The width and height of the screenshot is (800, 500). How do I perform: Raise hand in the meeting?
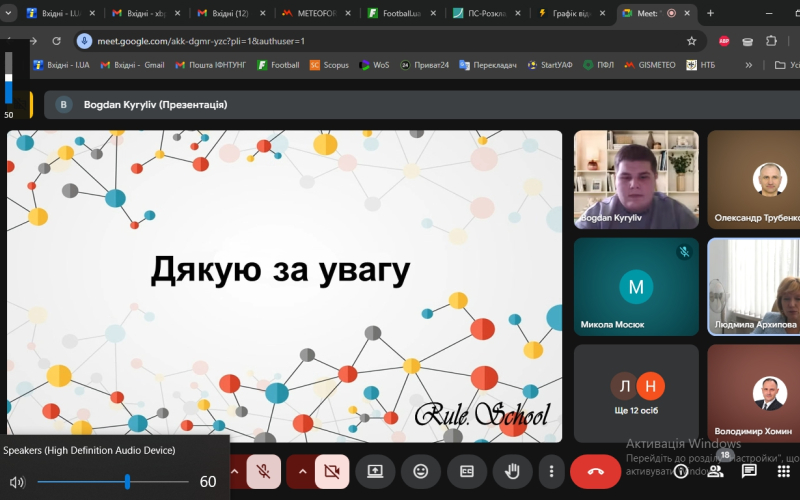tap(512, 471)
